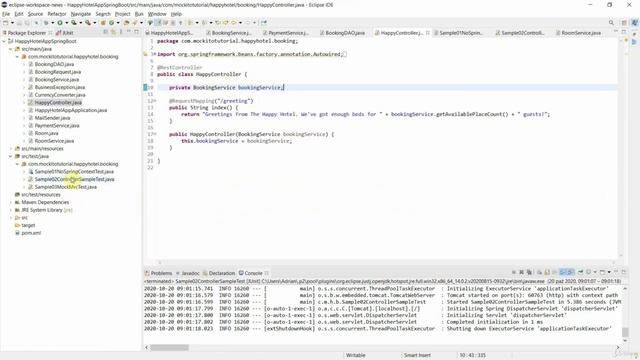Viewport: 640px width, 360px height.
Task: Expand the JRE System Library node
Action: (x=11, y=210)
